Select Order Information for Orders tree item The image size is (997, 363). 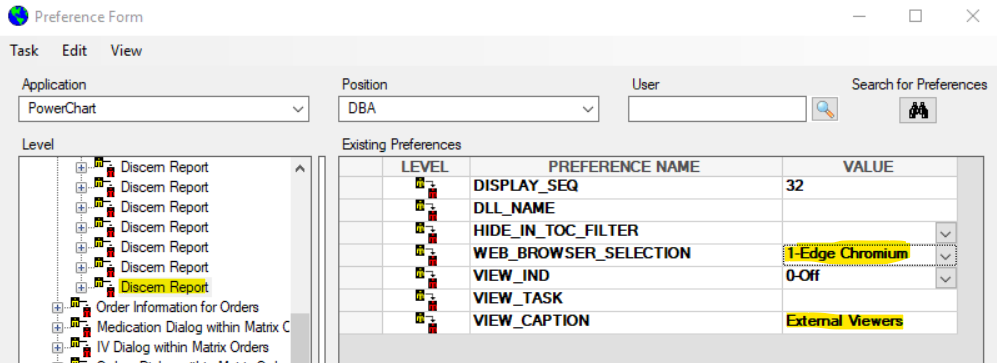pyautogui.click(x=177, y=308)
